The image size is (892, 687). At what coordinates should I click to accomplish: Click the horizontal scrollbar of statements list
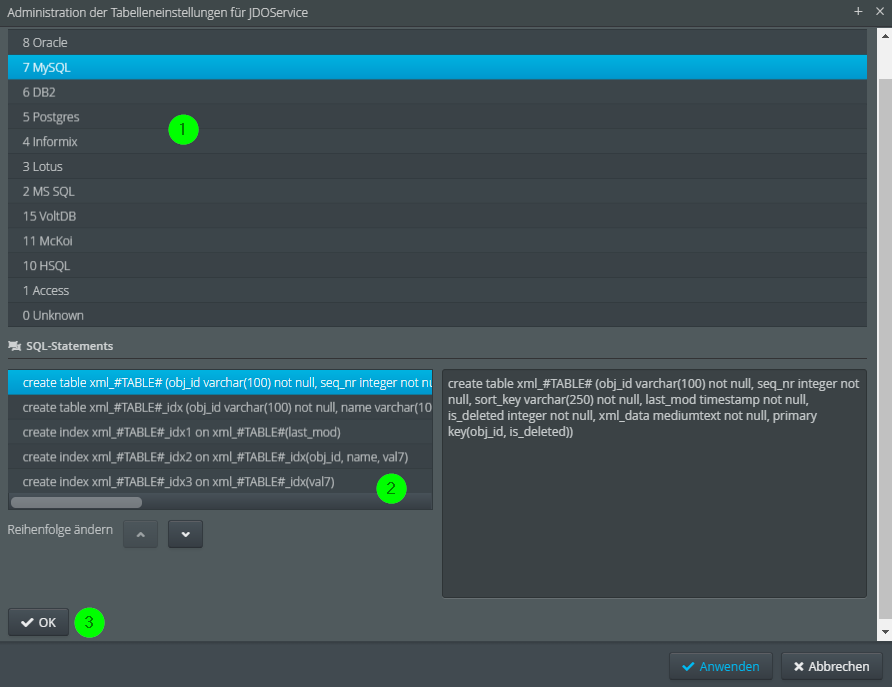(76, 502)
